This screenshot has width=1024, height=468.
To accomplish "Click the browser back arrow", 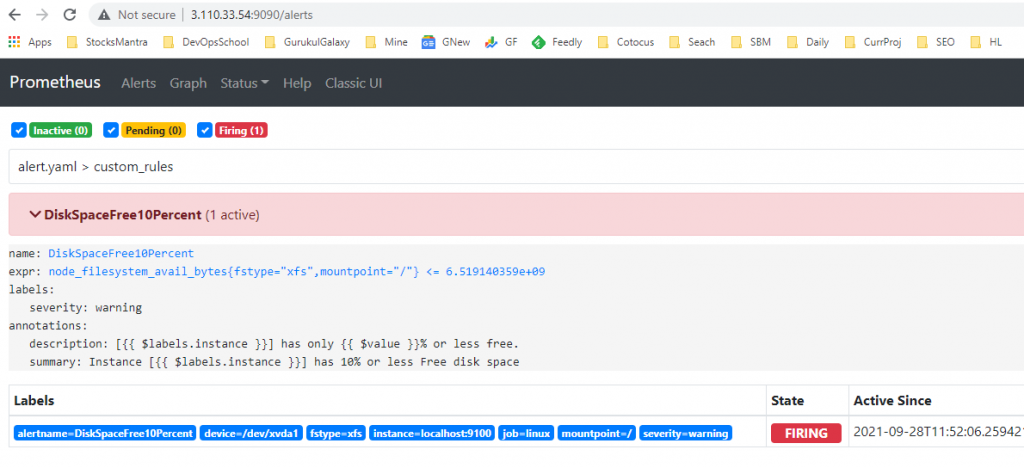I will click(14, 15).
